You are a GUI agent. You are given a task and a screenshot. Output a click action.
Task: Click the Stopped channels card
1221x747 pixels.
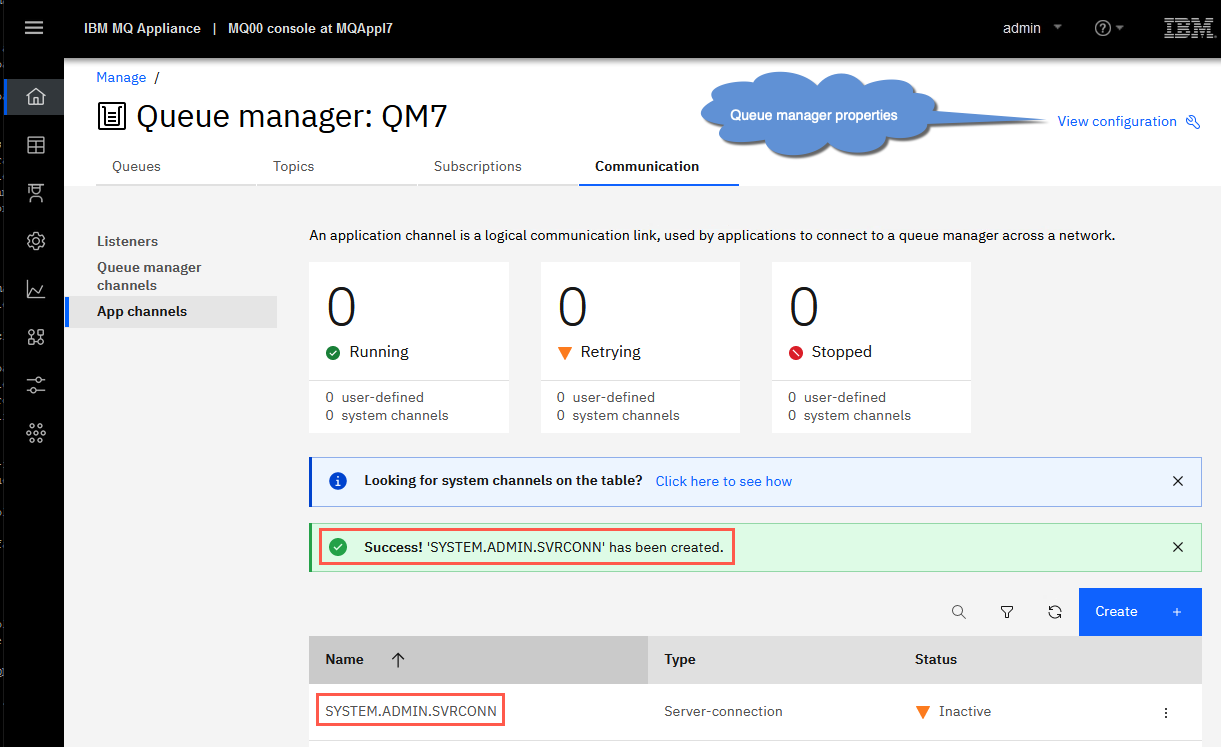pyautogui.click(x=871, y=348)
